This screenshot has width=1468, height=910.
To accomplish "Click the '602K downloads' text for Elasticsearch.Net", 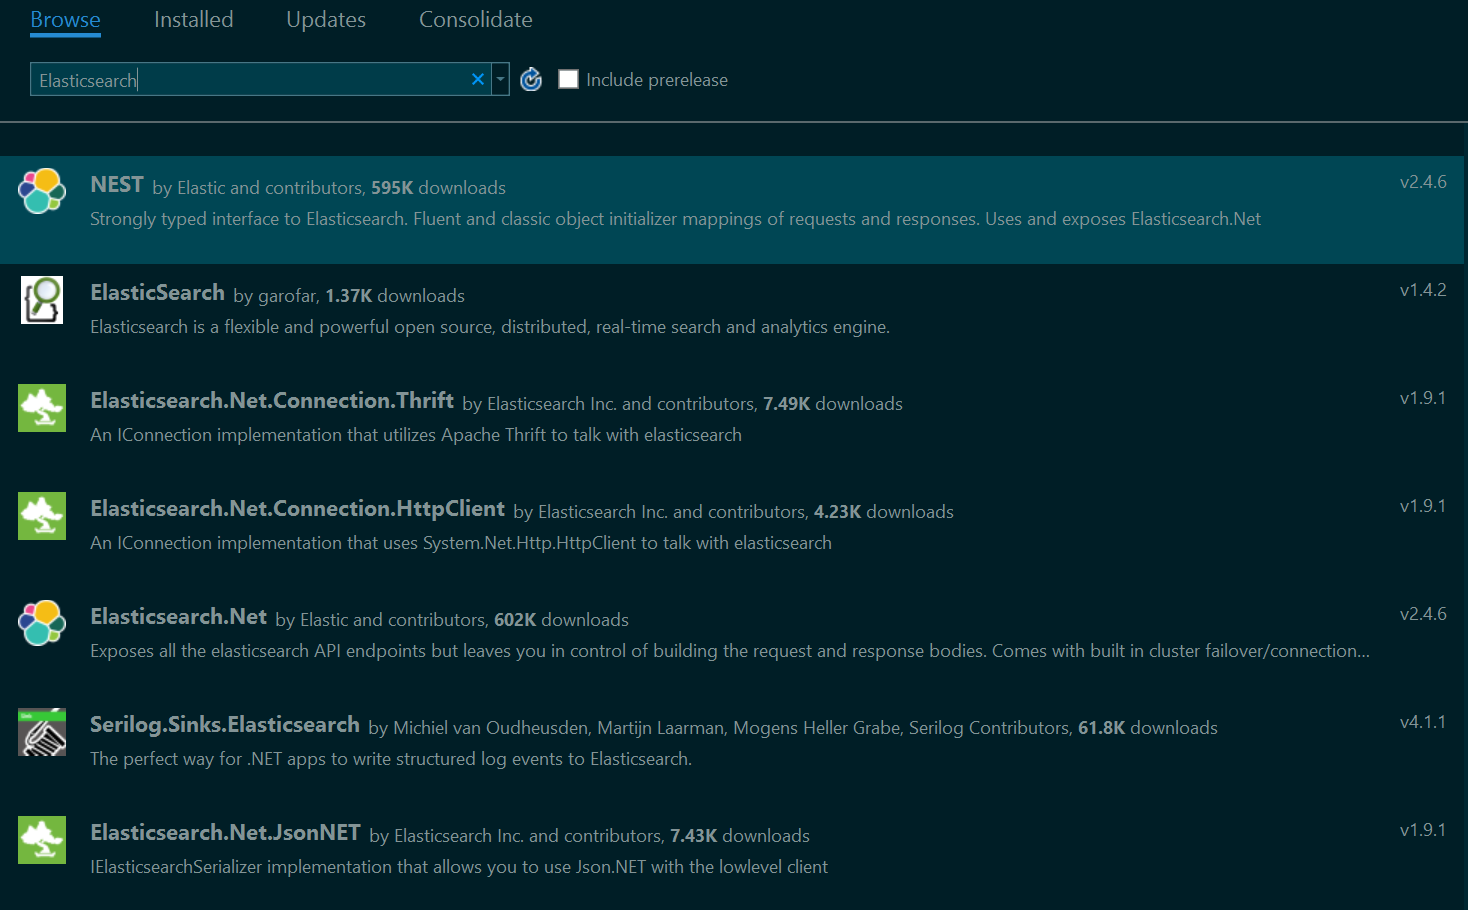I will pyautogui.click(x=561, y=620).
